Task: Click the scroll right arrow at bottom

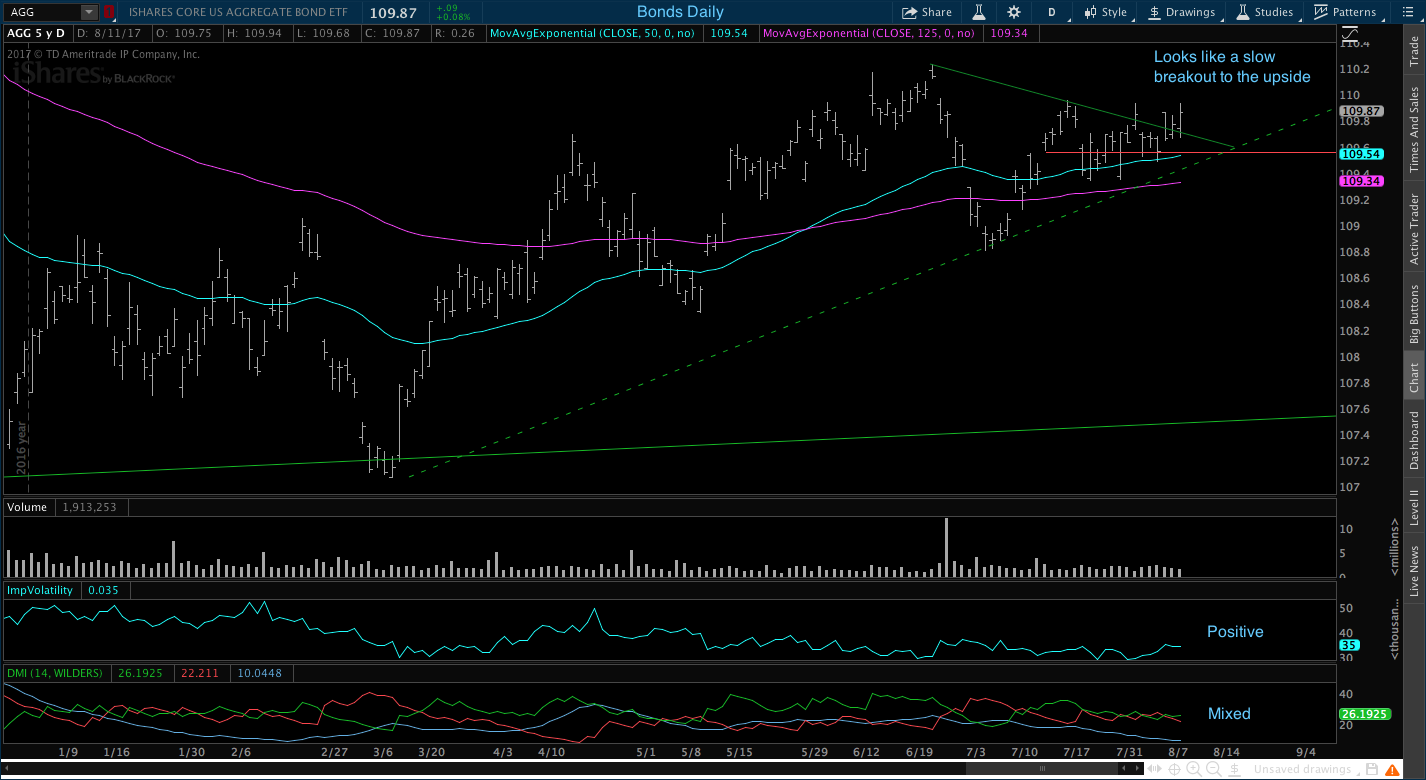Action: point(1137,768)
